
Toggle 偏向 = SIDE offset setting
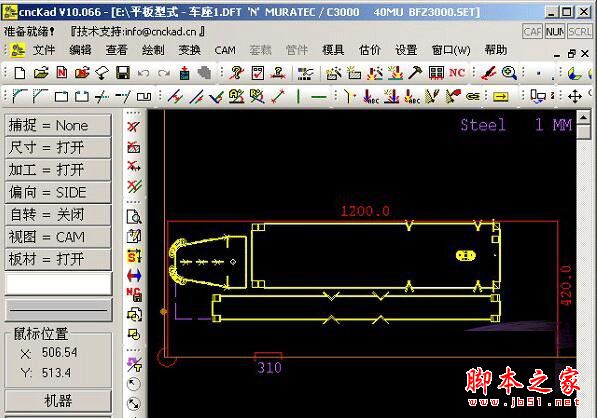58,192
